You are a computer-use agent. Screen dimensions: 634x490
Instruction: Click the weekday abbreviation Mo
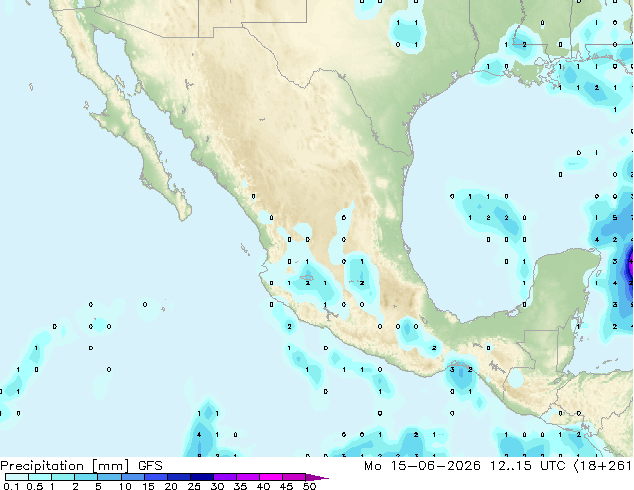click(x=373, y=466)
